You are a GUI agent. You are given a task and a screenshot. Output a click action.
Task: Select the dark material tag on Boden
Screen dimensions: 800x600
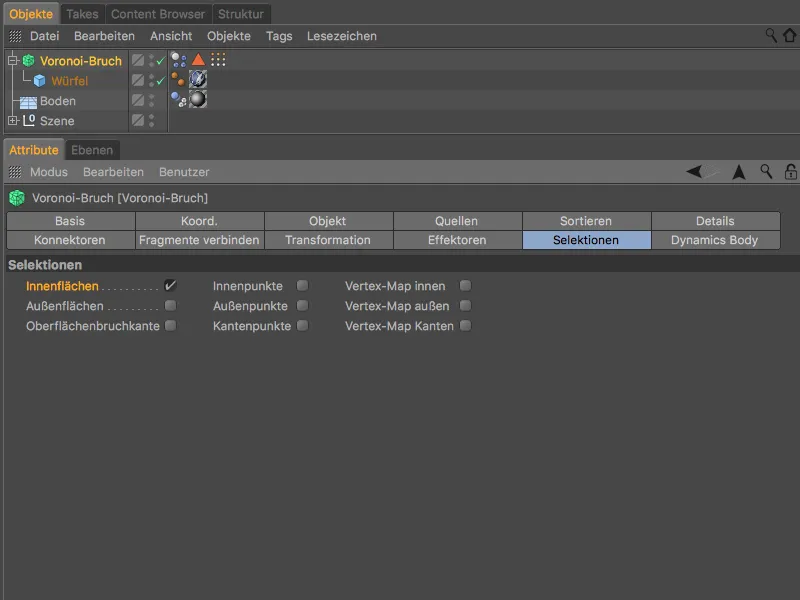pos(198,99)
